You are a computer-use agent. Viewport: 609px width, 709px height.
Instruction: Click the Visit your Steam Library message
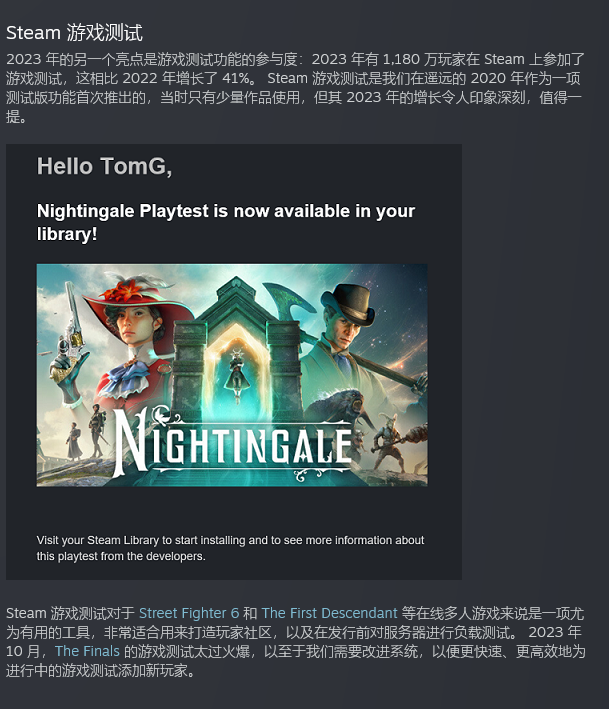(x=230, y=548)
